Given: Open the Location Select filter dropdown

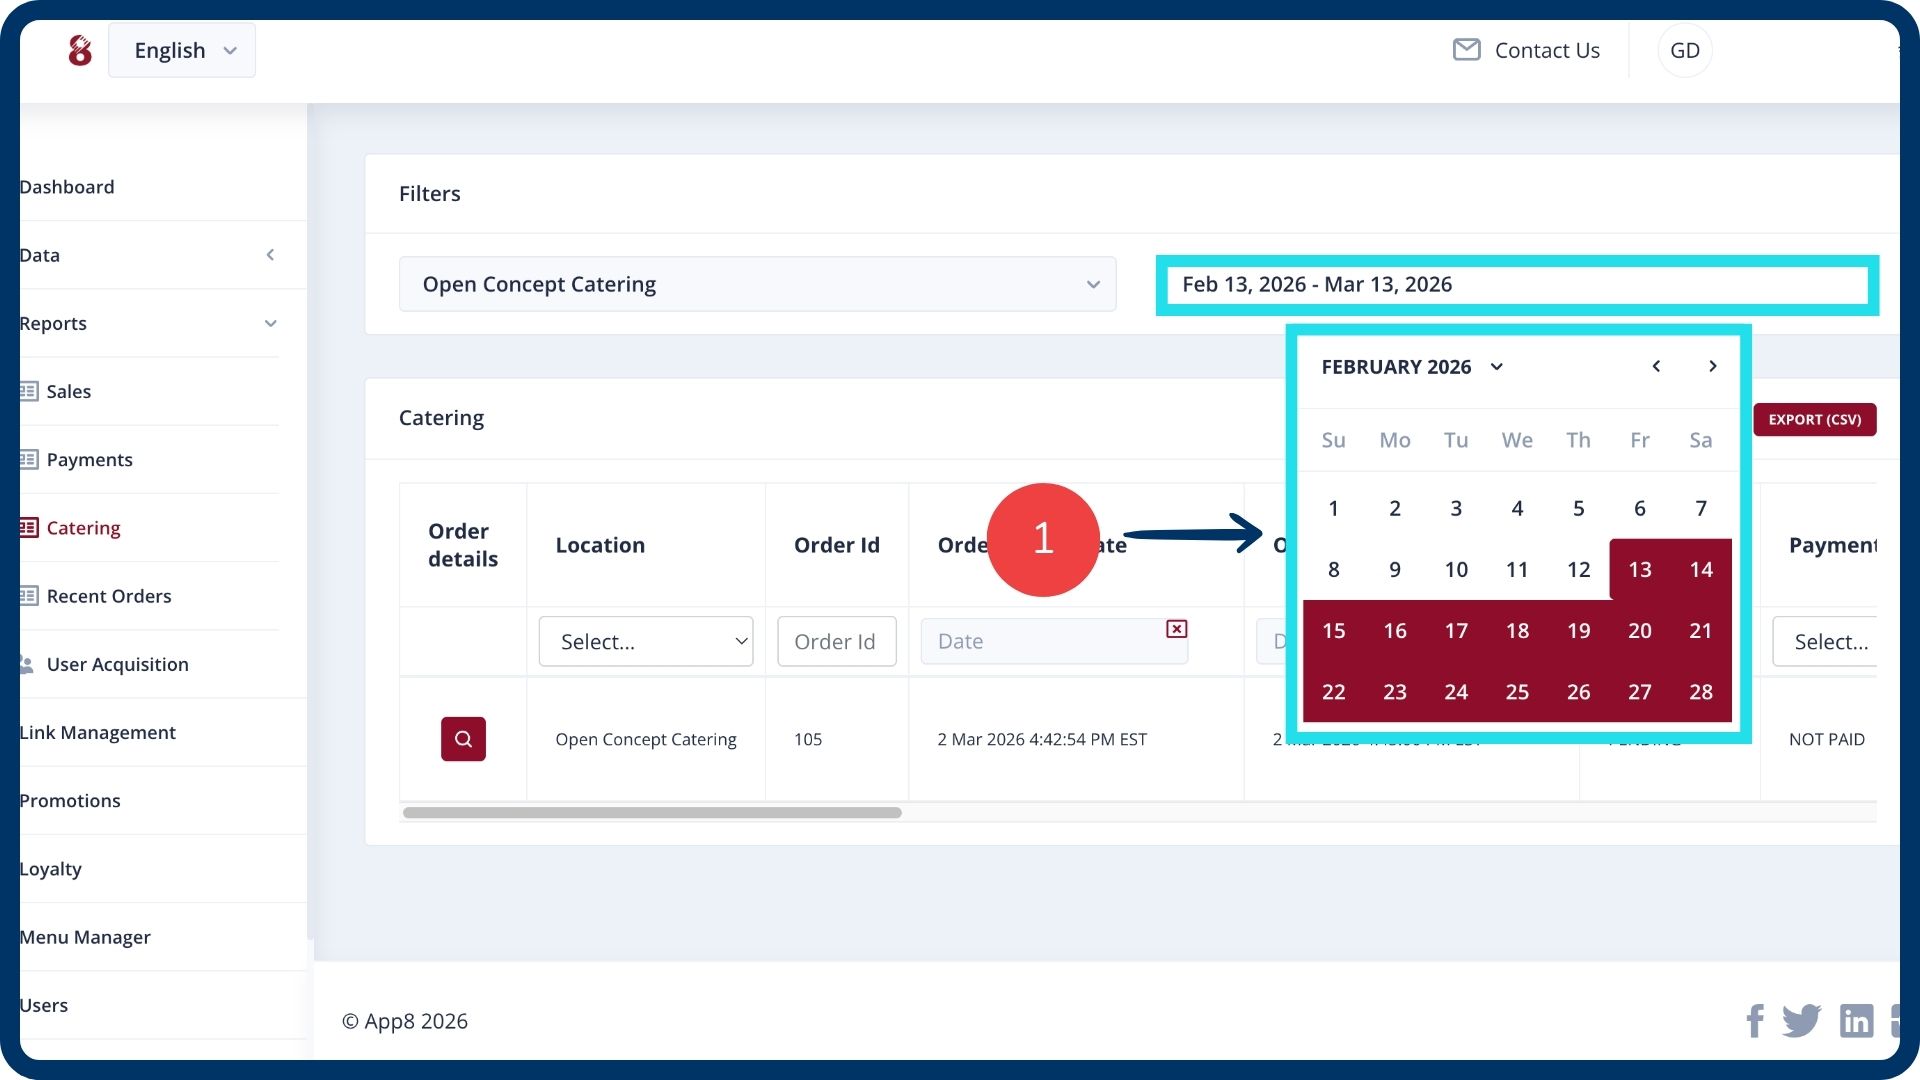Looking at the screenshot, I should (x=645, y=641).
